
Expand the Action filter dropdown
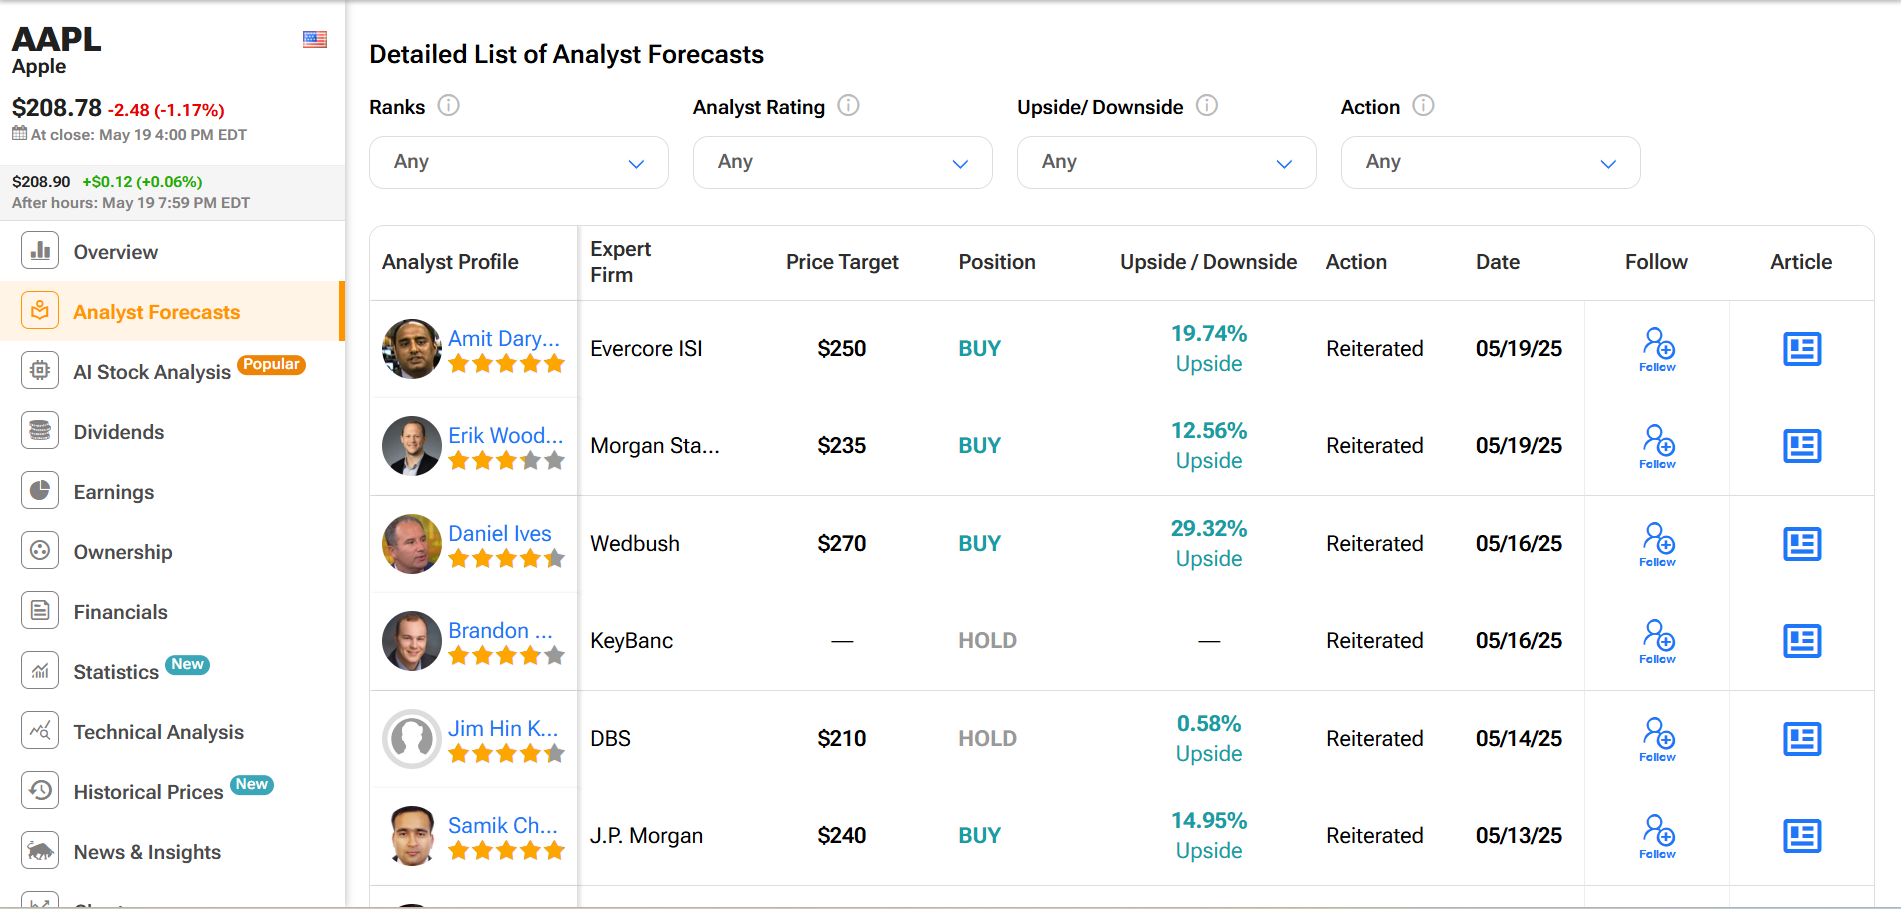tap(1491, 162)
